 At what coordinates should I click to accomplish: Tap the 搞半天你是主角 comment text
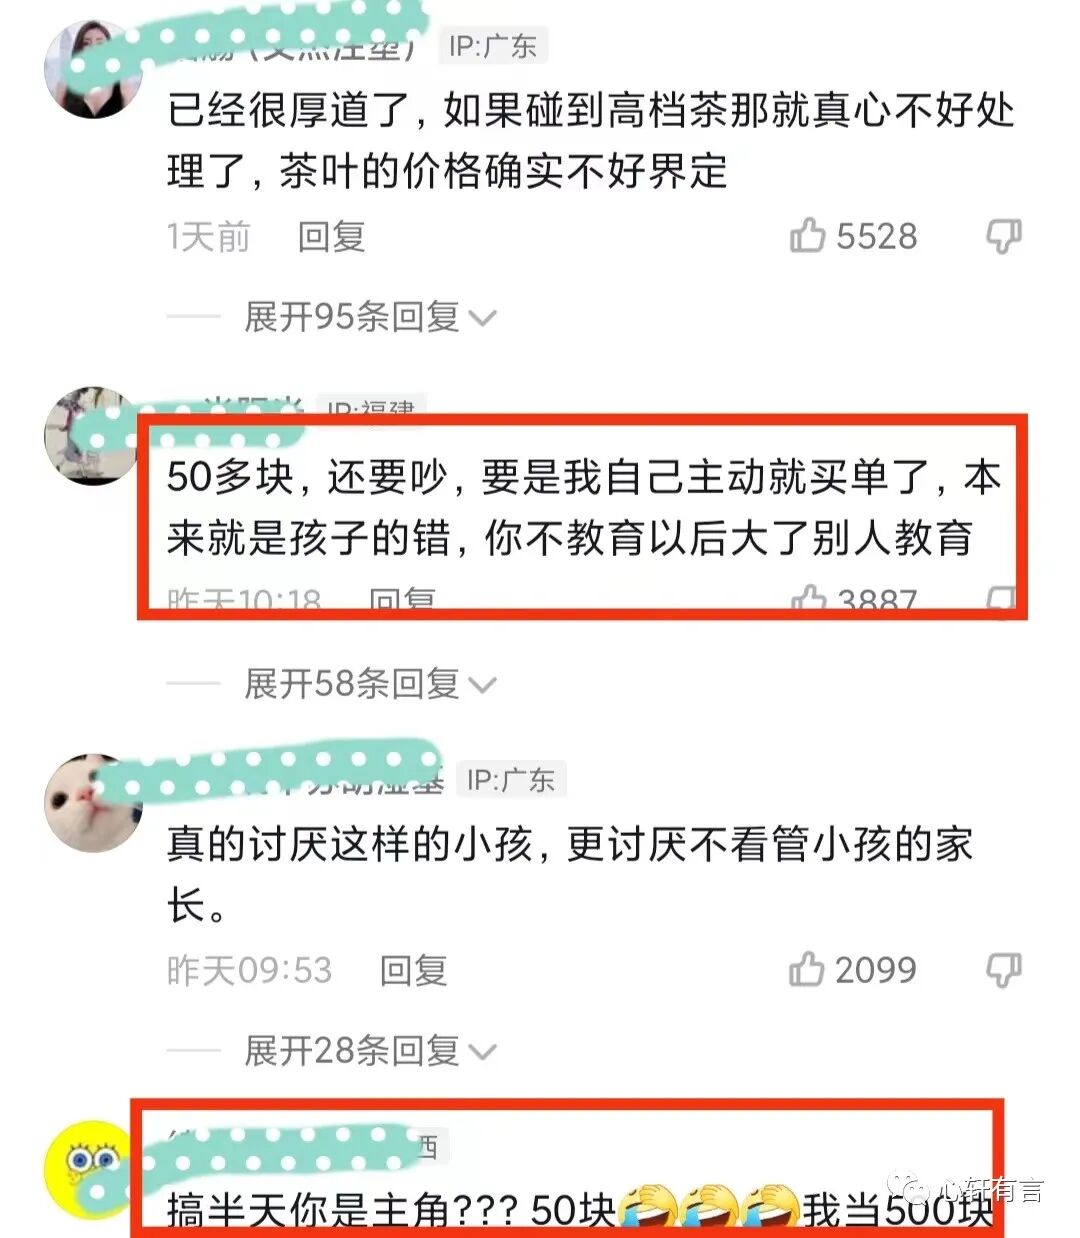(580, 1210)
